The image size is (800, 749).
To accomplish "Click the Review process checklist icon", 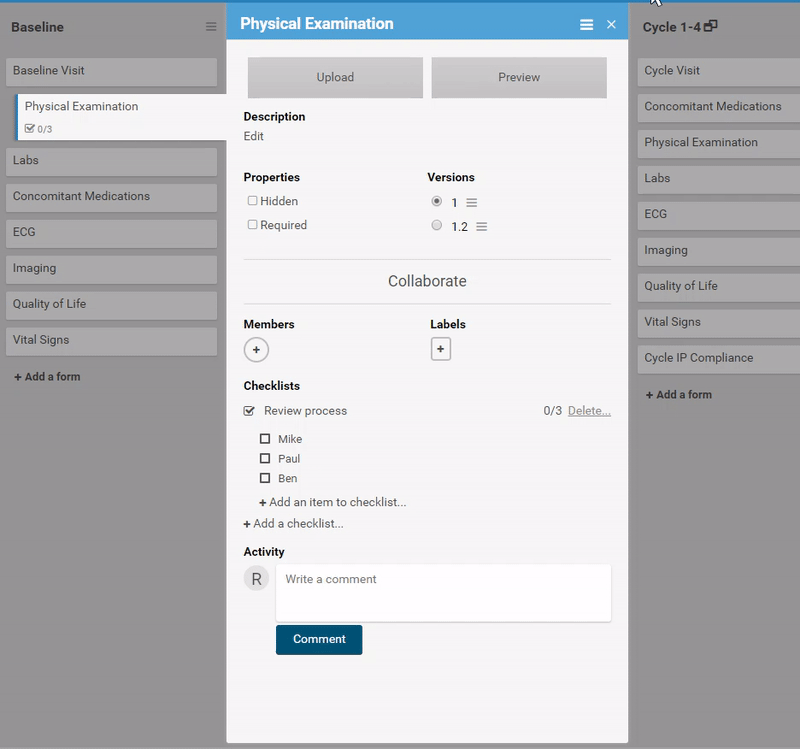I will tap(249, 411).
